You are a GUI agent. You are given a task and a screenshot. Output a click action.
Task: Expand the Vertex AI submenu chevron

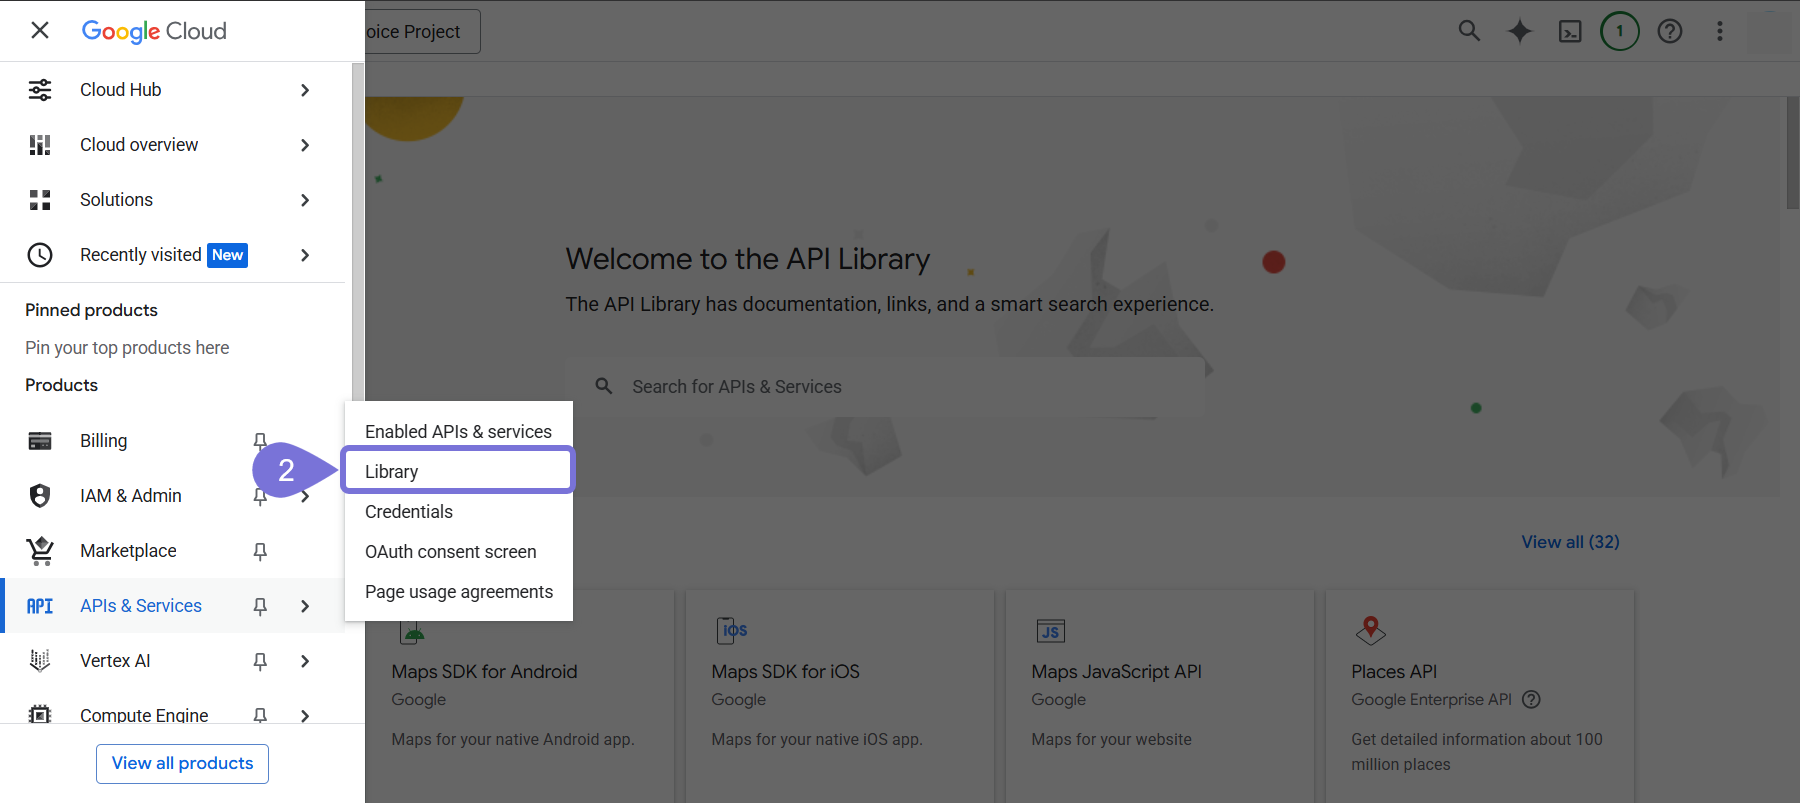click(x=305, y=661)
